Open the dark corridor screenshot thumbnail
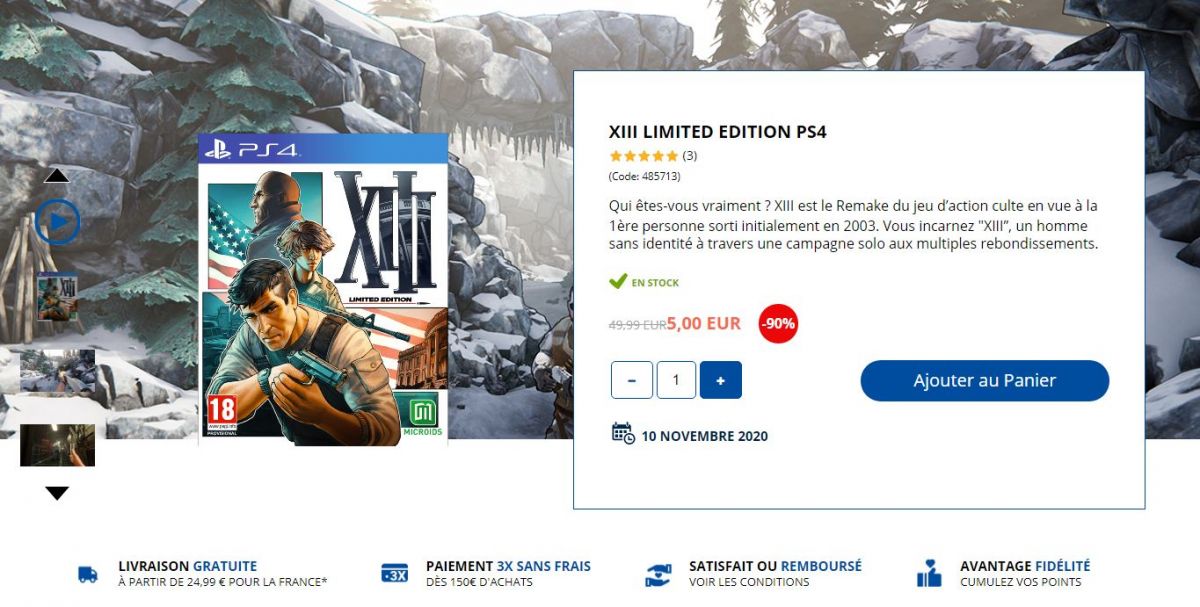1200x607 pixels. (x=57, y=445)
